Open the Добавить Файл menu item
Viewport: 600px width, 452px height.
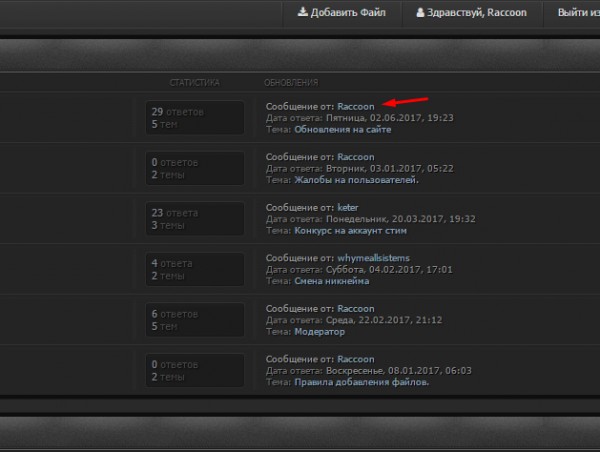point(342,13)
